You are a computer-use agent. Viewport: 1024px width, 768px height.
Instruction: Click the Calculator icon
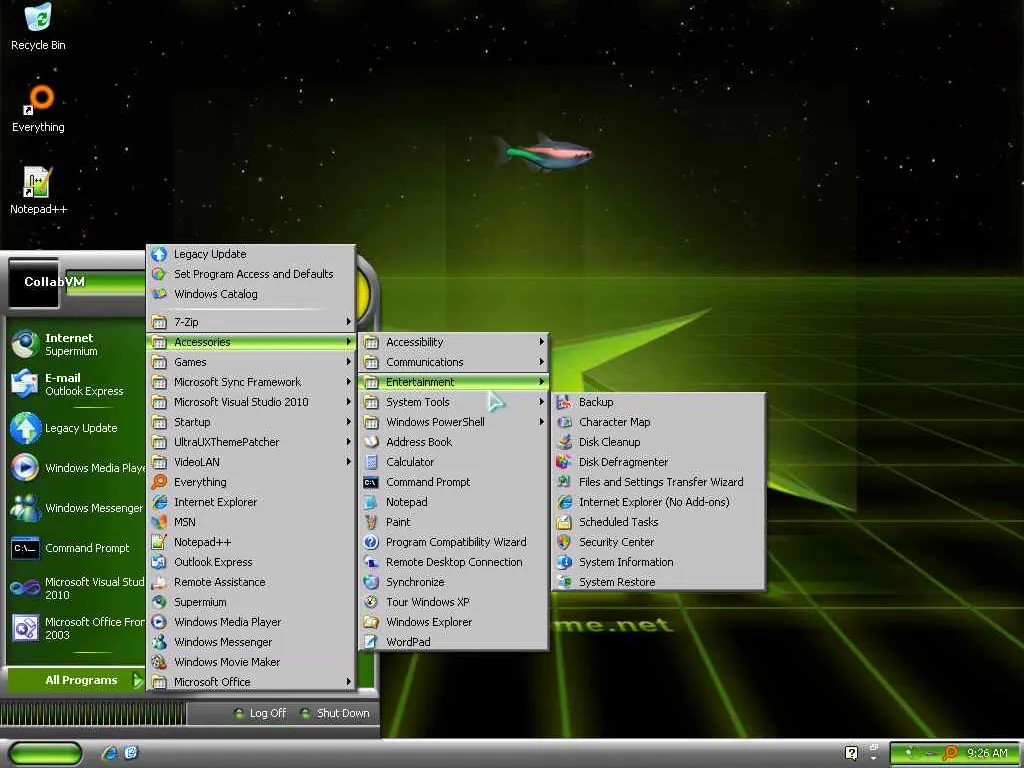click(x=371, y=462)
